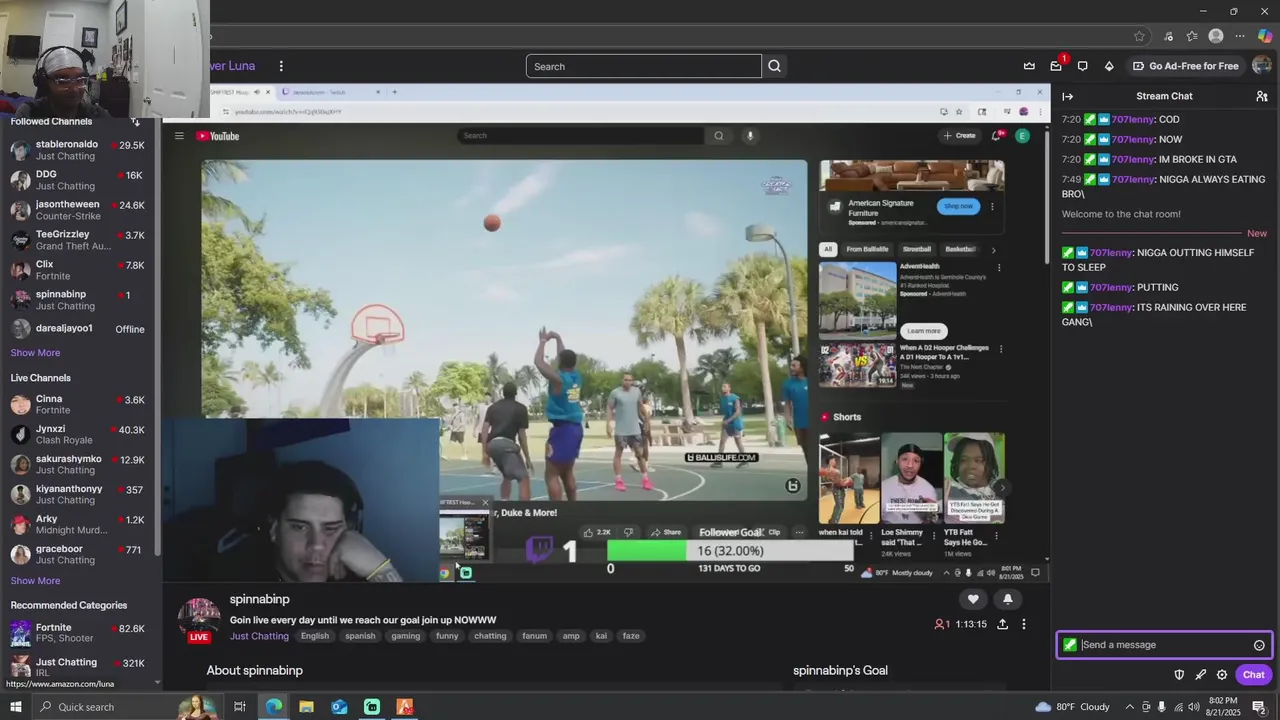The height and width of the screenshot is (720, 1280).
Task: Open the notifications inbox with red badge
Action: [1056, 66]
